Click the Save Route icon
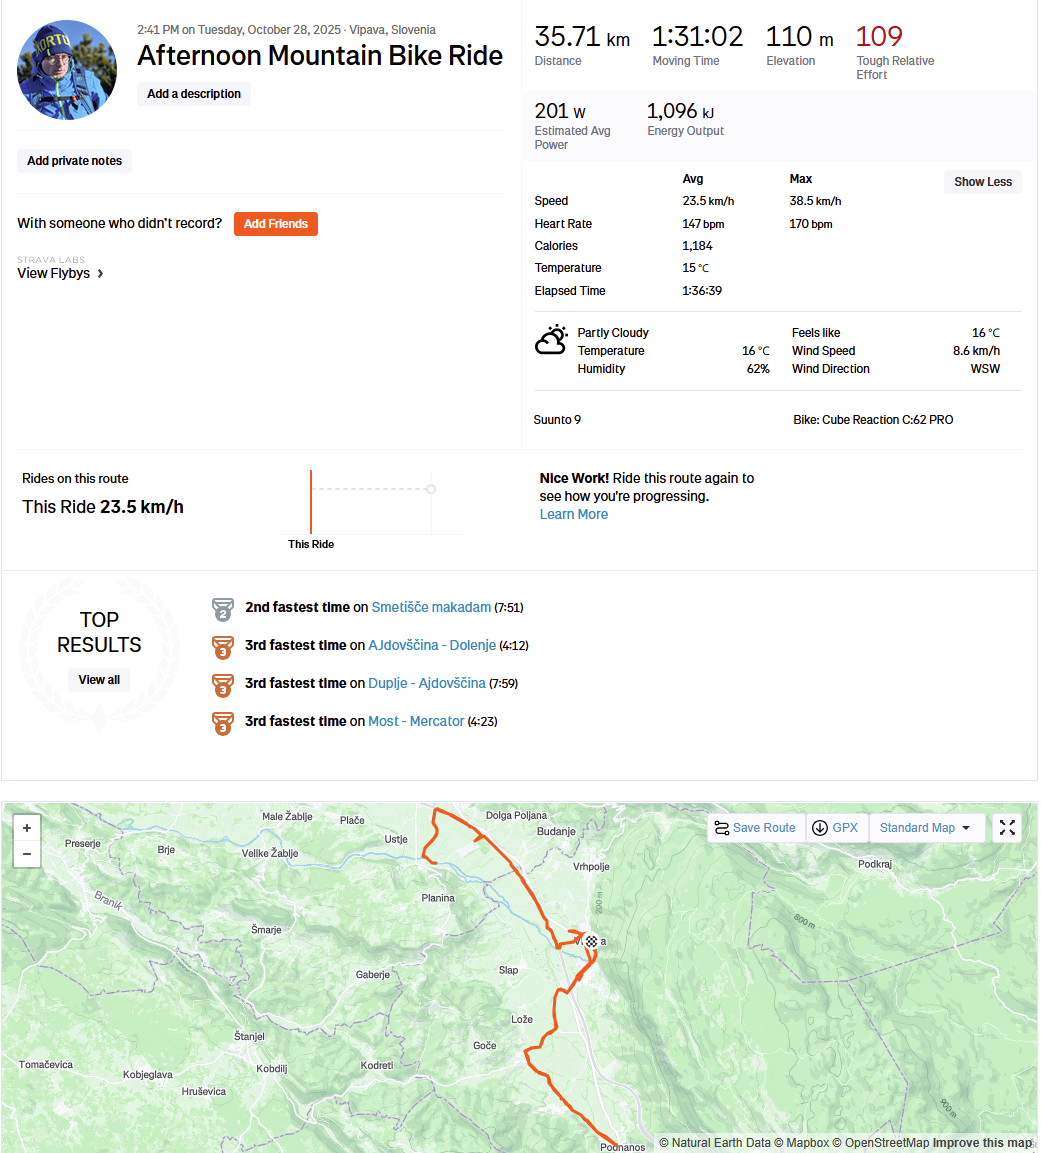 coord(722,828)
